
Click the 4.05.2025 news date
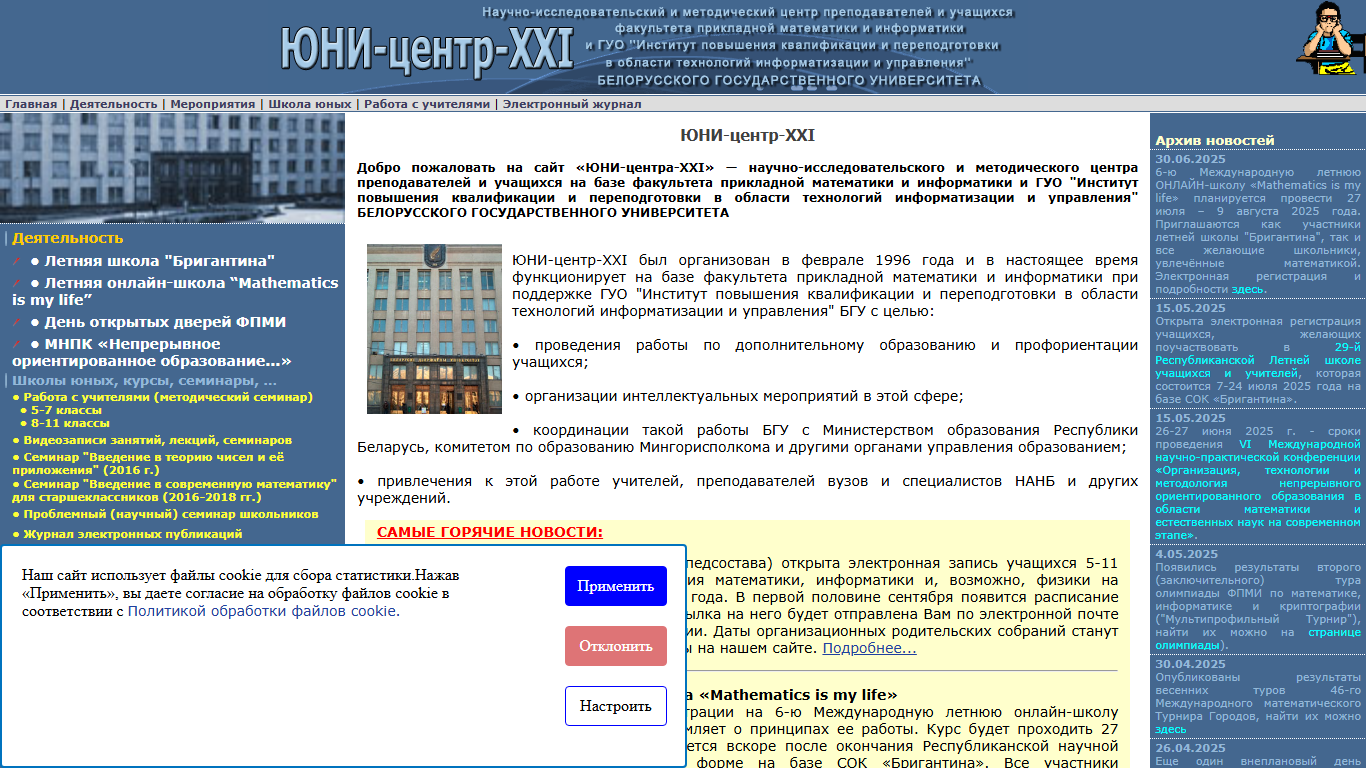(1186, 554)
